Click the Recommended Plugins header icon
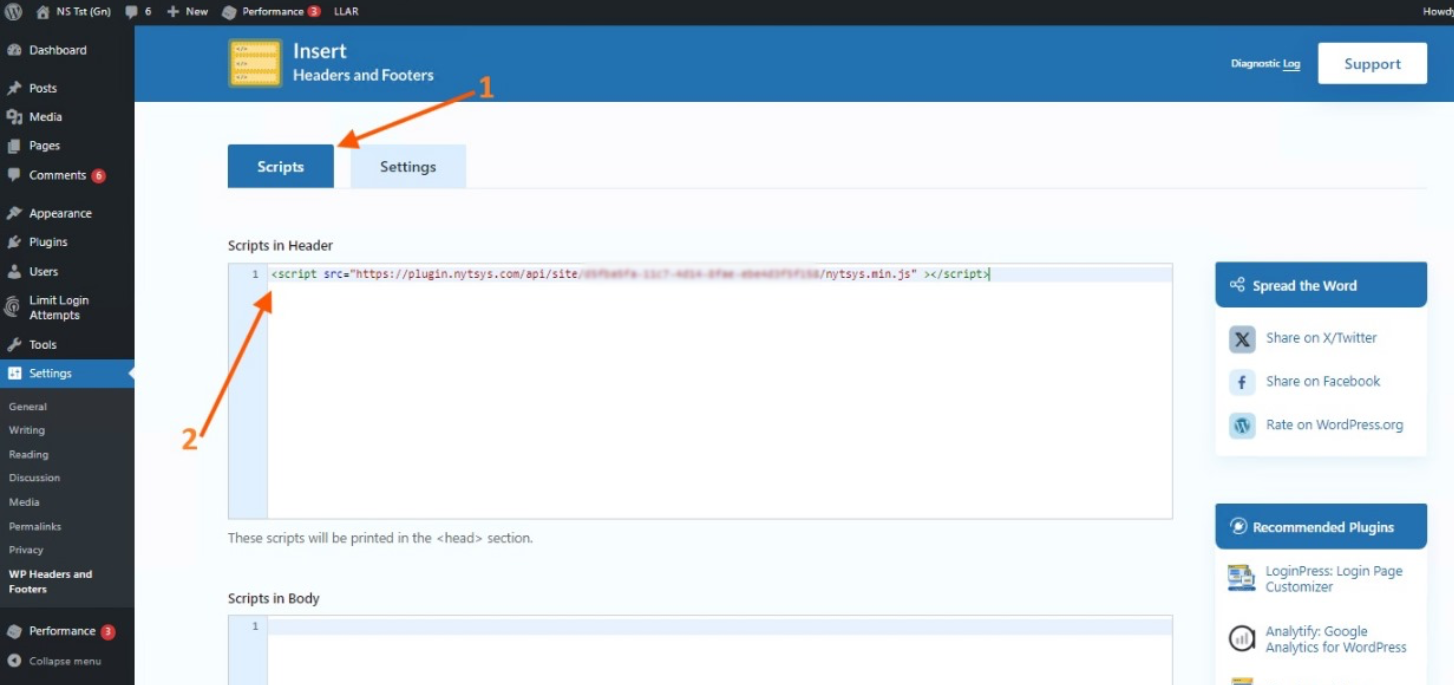1454x685 pixels. (x=1238, y=527)
